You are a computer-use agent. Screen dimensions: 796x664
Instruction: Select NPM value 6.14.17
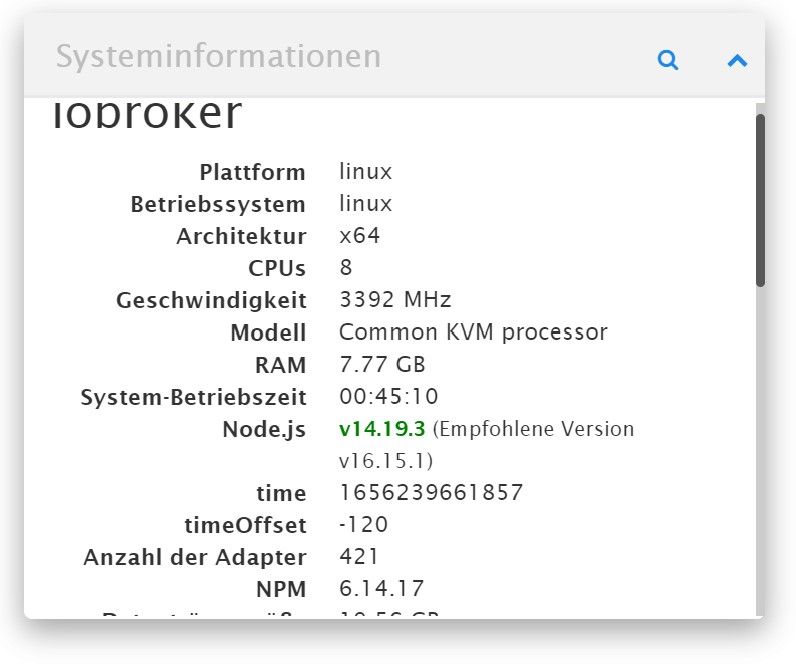[381, 589]
